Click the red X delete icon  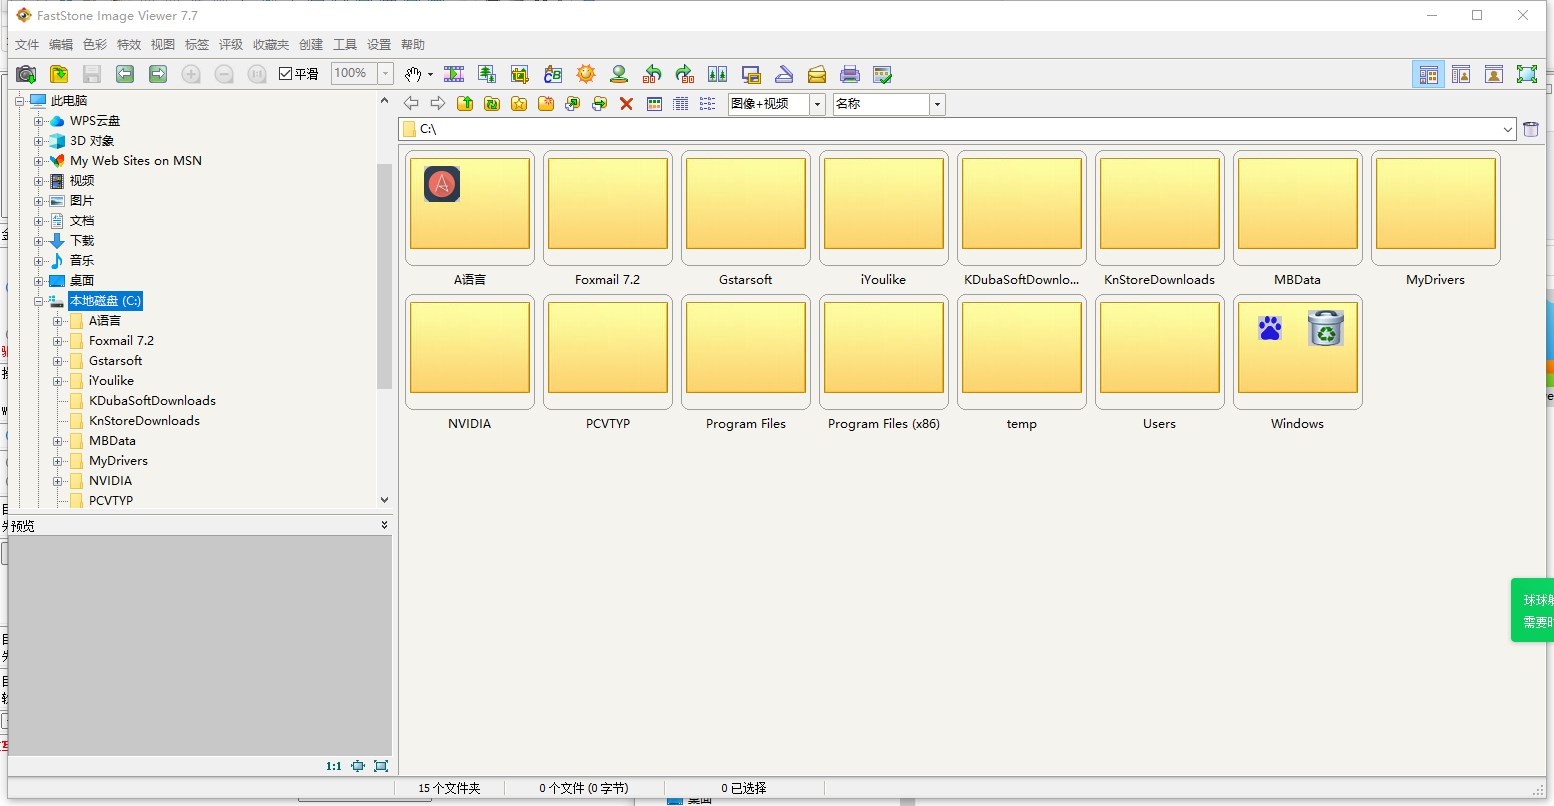627,104
